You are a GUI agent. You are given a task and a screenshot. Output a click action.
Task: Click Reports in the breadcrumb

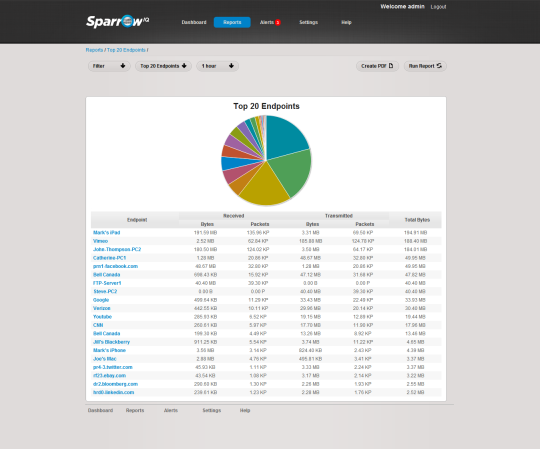point(94,50)
